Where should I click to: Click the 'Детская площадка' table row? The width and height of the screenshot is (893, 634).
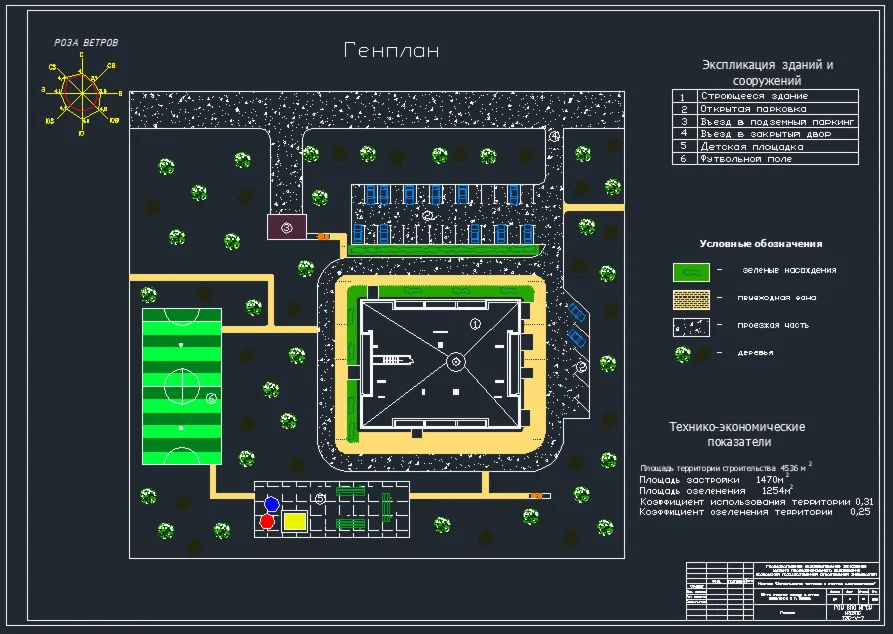765,146
